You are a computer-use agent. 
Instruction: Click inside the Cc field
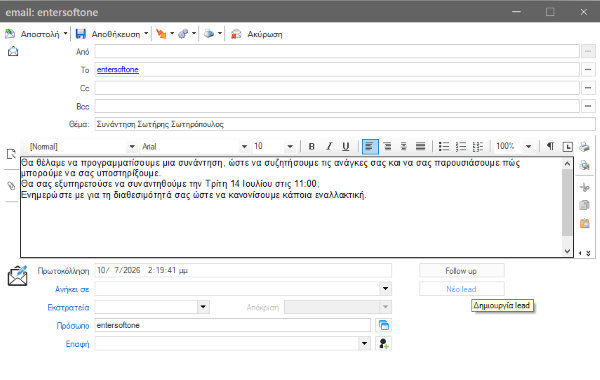[x=337, y=88]
